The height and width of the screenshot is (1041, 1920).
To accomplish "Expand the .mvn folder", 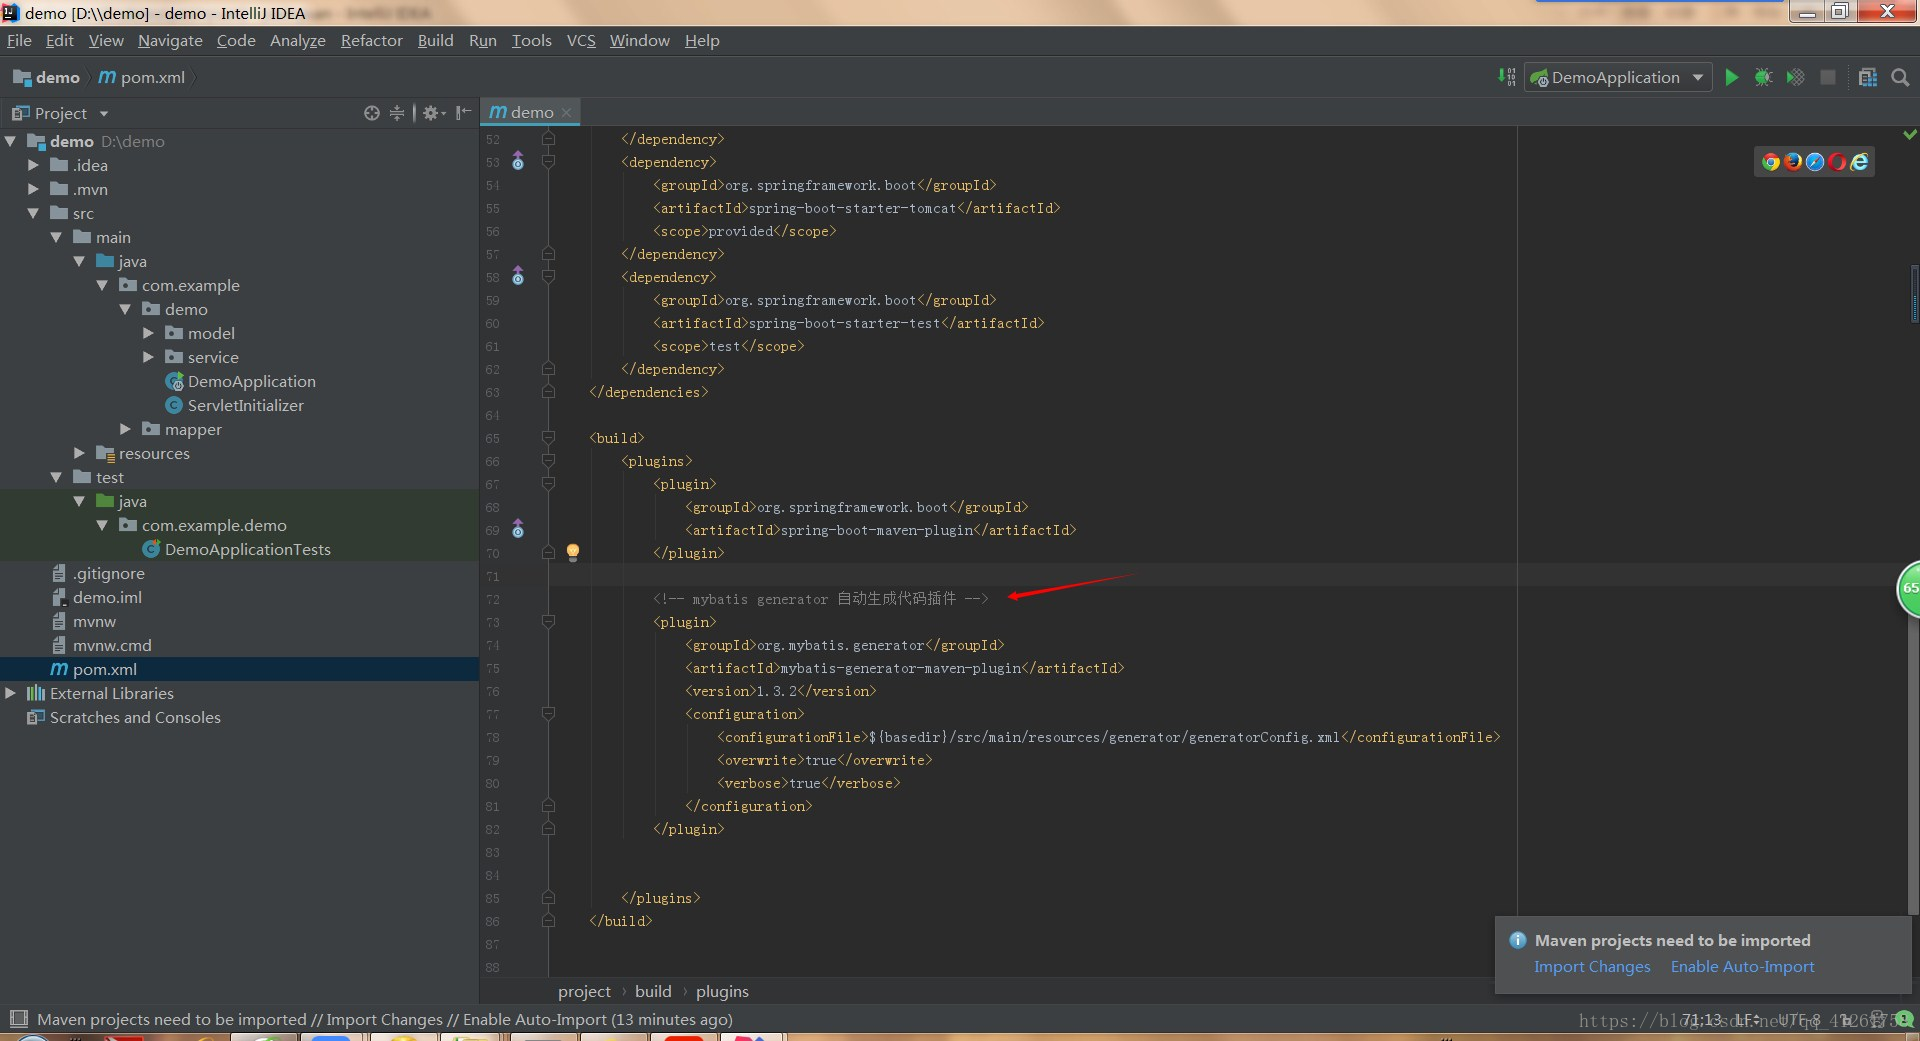I will (x=33, y=189).
